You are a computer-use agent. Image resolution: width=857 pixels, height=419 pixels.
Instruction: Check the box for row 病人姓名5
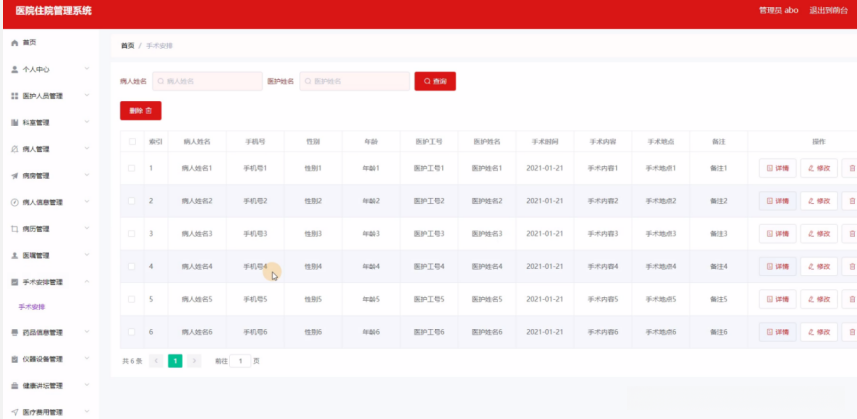point(132,299)
